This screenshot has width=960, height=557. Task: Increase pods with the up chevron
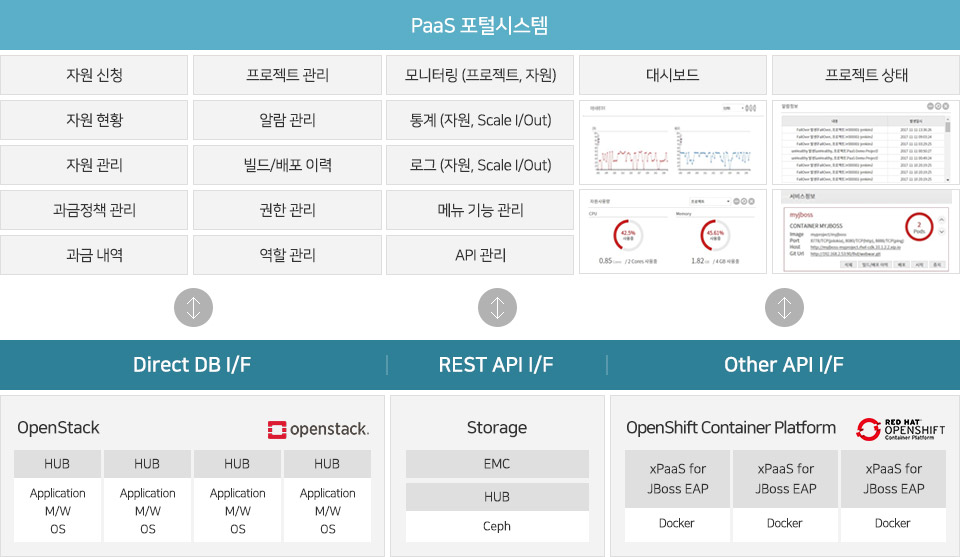(942, 220)
